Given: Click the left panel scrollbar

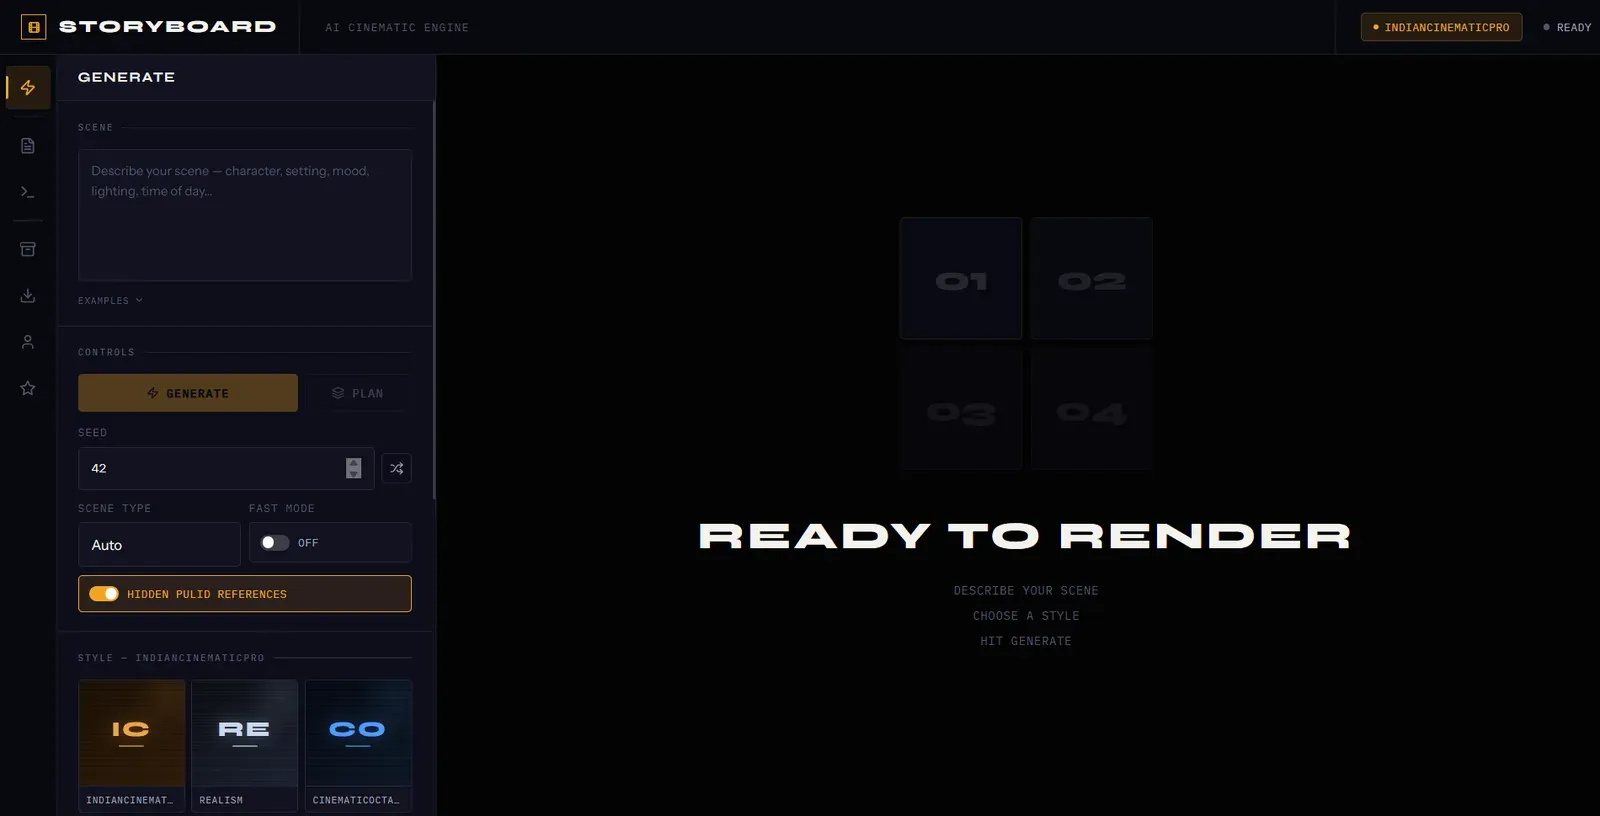Looking at the screenshot, I should (434, 300).
